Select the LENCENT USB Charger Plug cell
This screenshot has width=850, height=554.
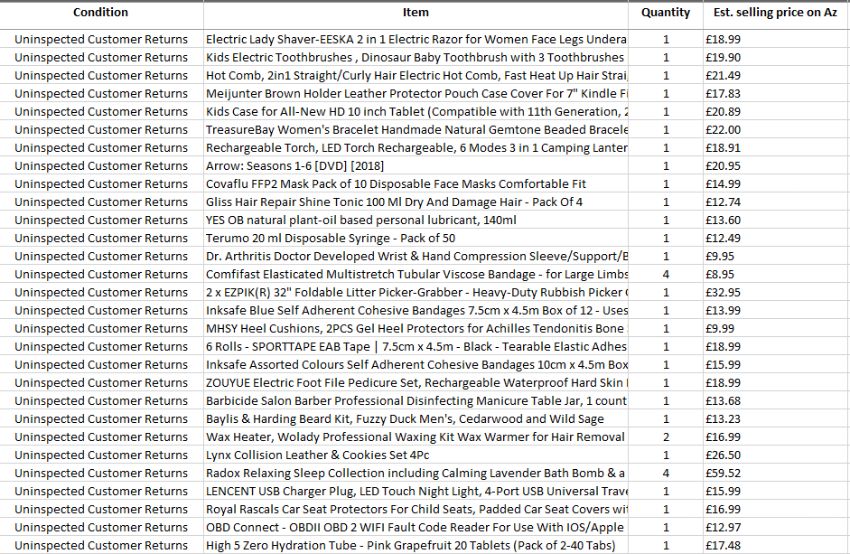(416, 491)
